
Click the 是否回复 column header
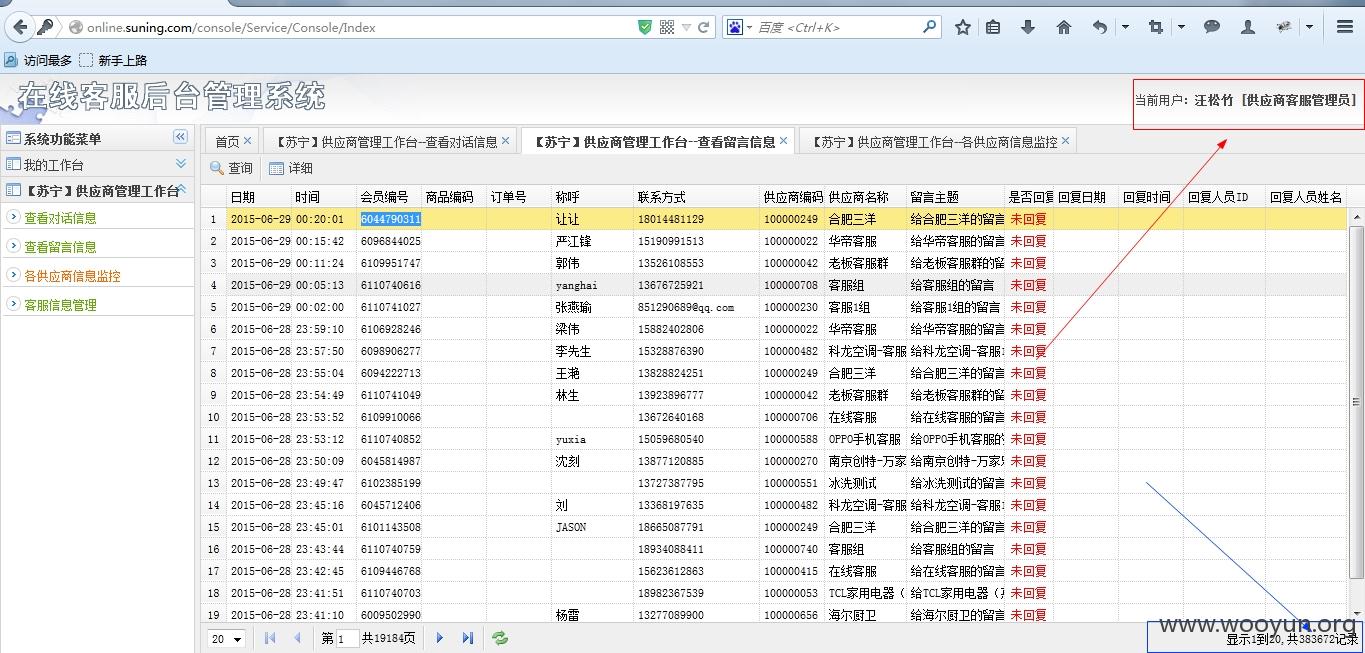pyautogui.click(x=1029, y=197)
